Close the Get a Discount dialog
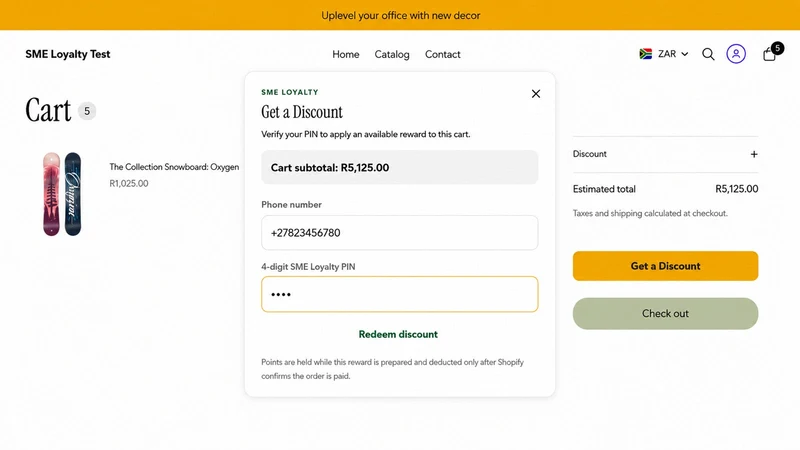 pos(536,94)
